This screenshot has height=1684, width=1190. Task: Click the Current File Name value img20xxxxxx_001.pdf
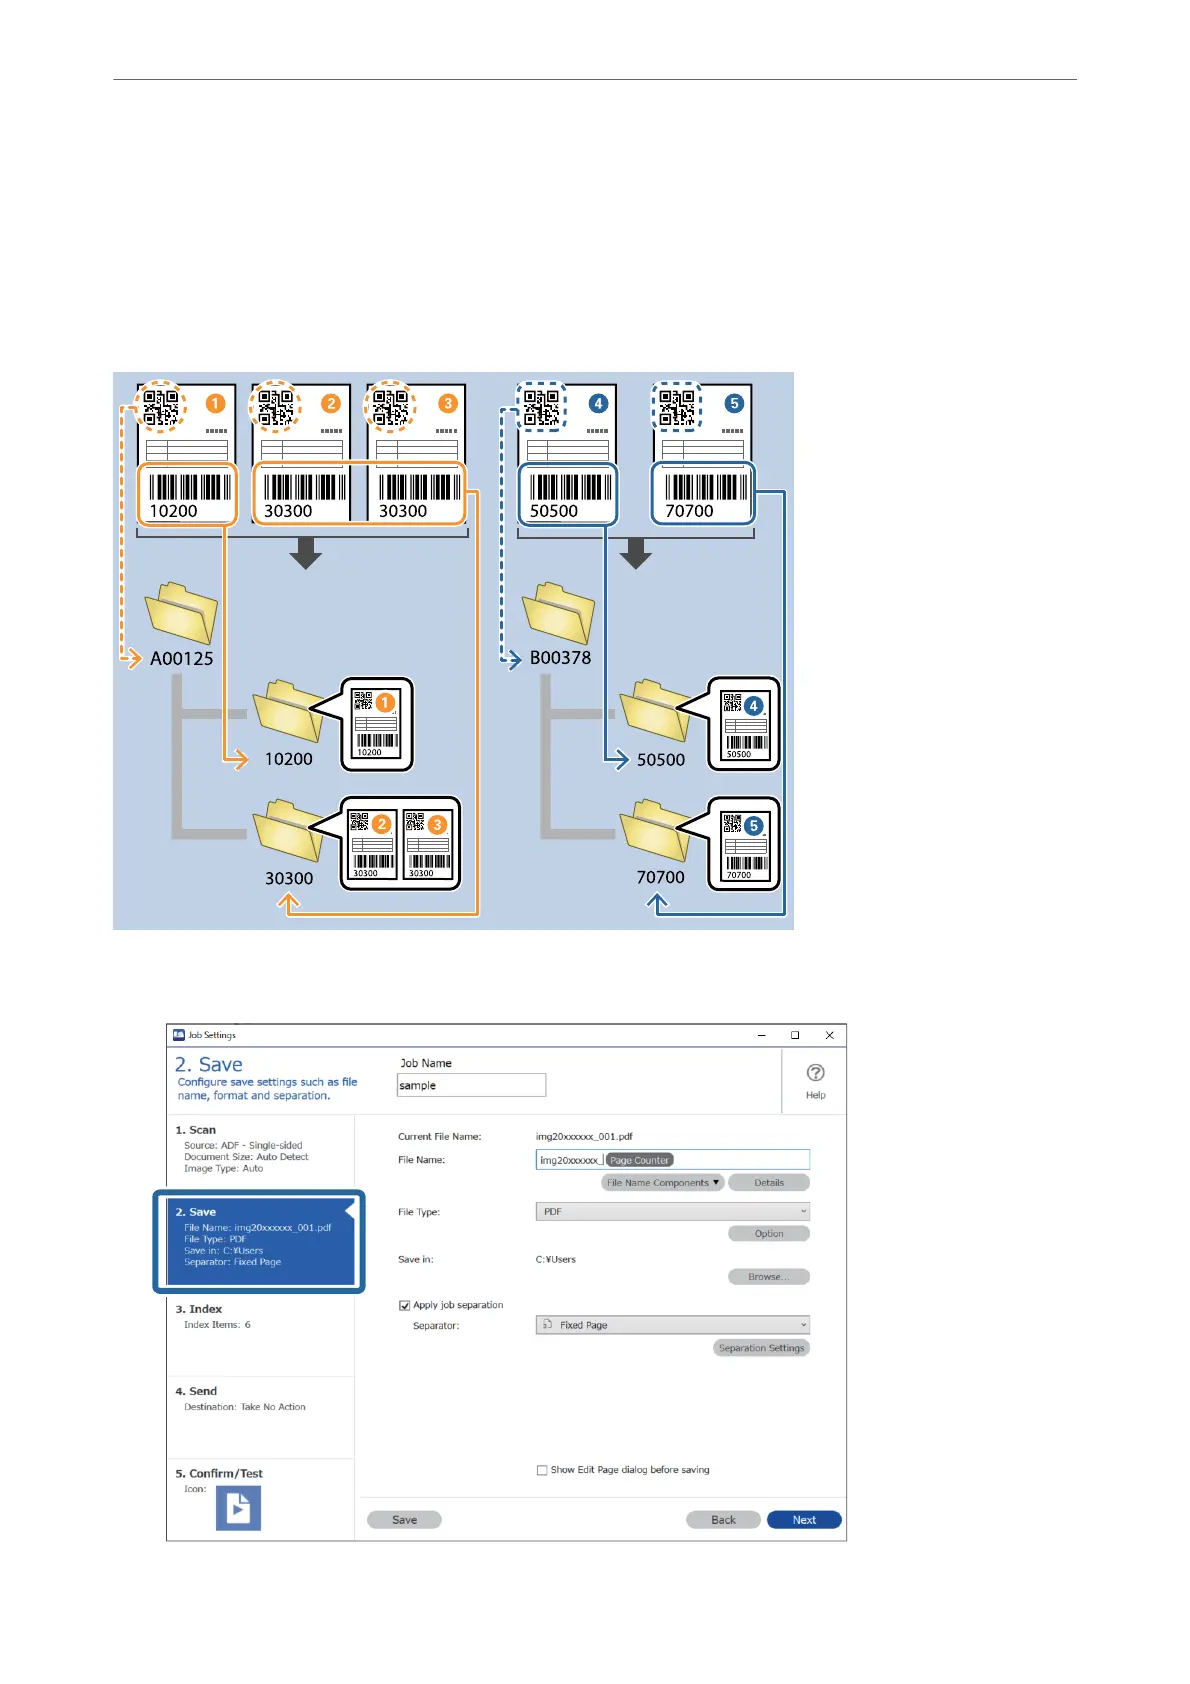click(x=584, y=1136)
